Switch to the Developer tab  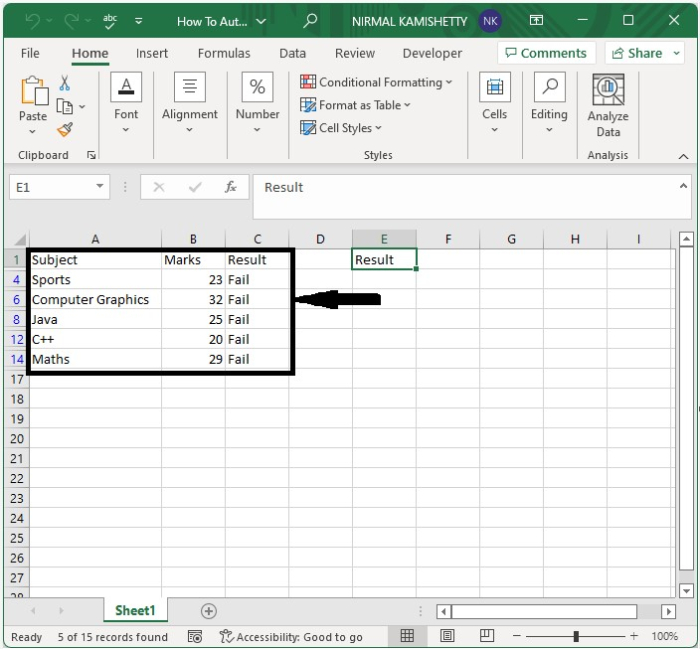tap(432, 53)
